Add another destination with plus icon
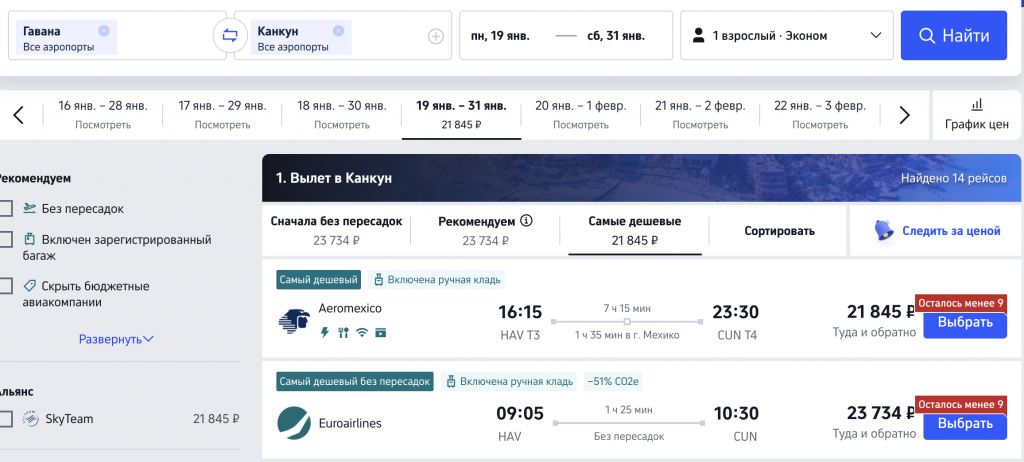Viewport: 1024px width, 462px height. coord(435,37)
